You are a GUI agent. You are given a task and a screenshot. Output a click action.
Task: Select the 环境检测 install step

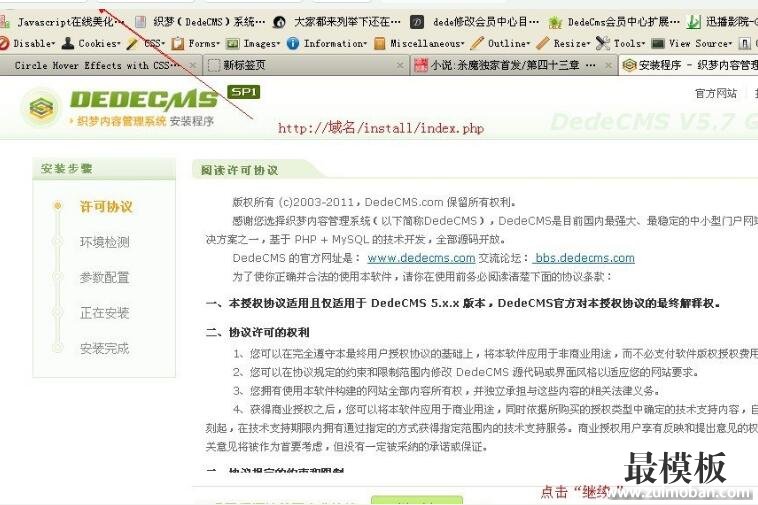pos(104,242)
